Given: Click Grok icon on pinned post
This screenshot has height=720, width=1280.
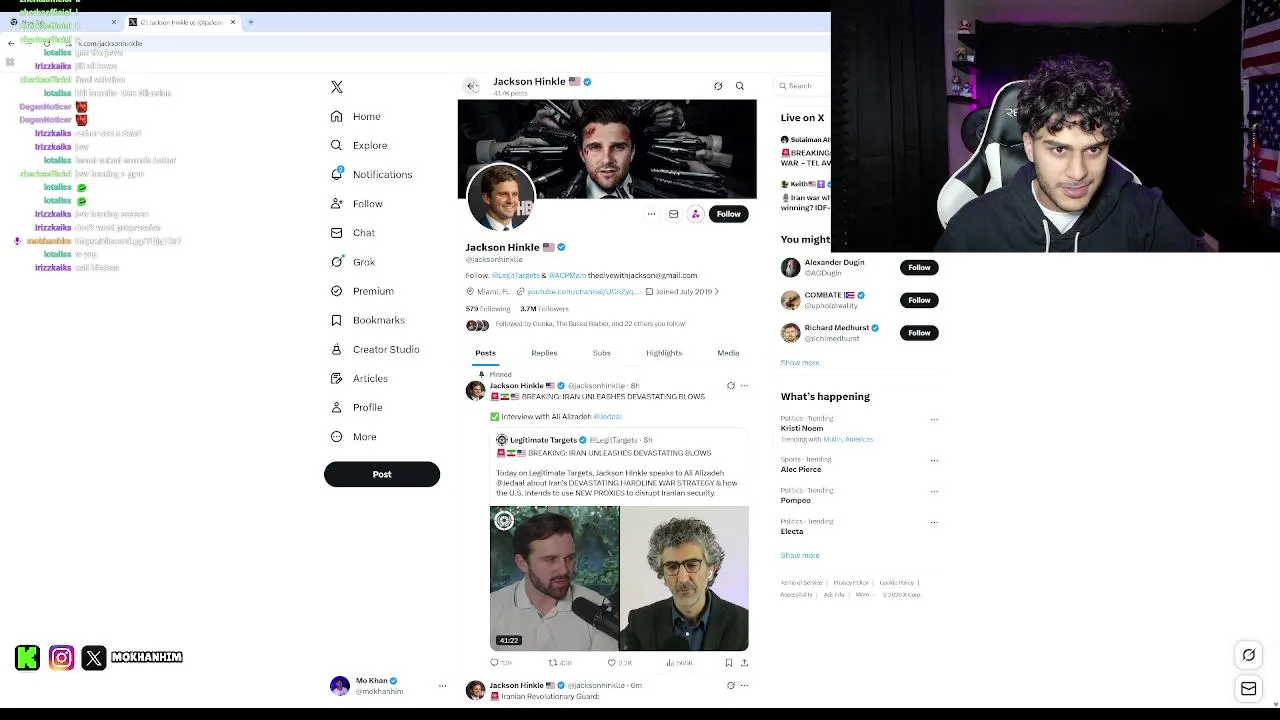Looking at the screenshot, I should 730,386.
